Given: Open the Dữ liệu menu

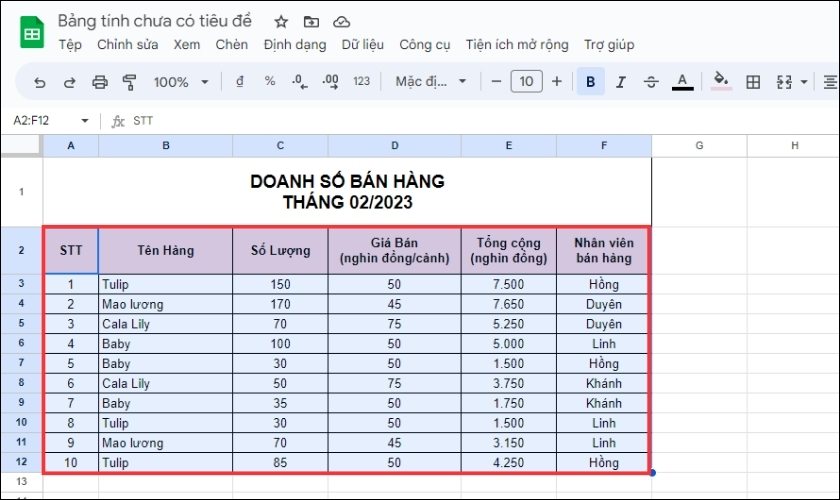Looking at the screenshot, I should tap(363, 45).
